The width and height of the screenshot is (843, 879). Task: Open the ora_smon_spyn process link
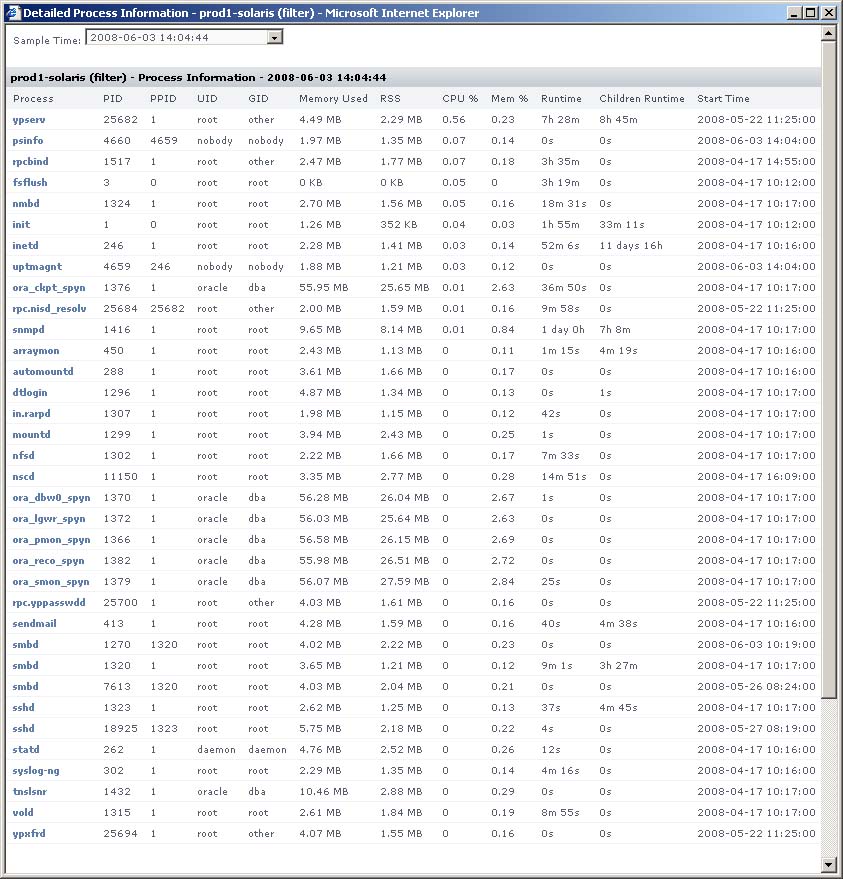click(50, 582)
